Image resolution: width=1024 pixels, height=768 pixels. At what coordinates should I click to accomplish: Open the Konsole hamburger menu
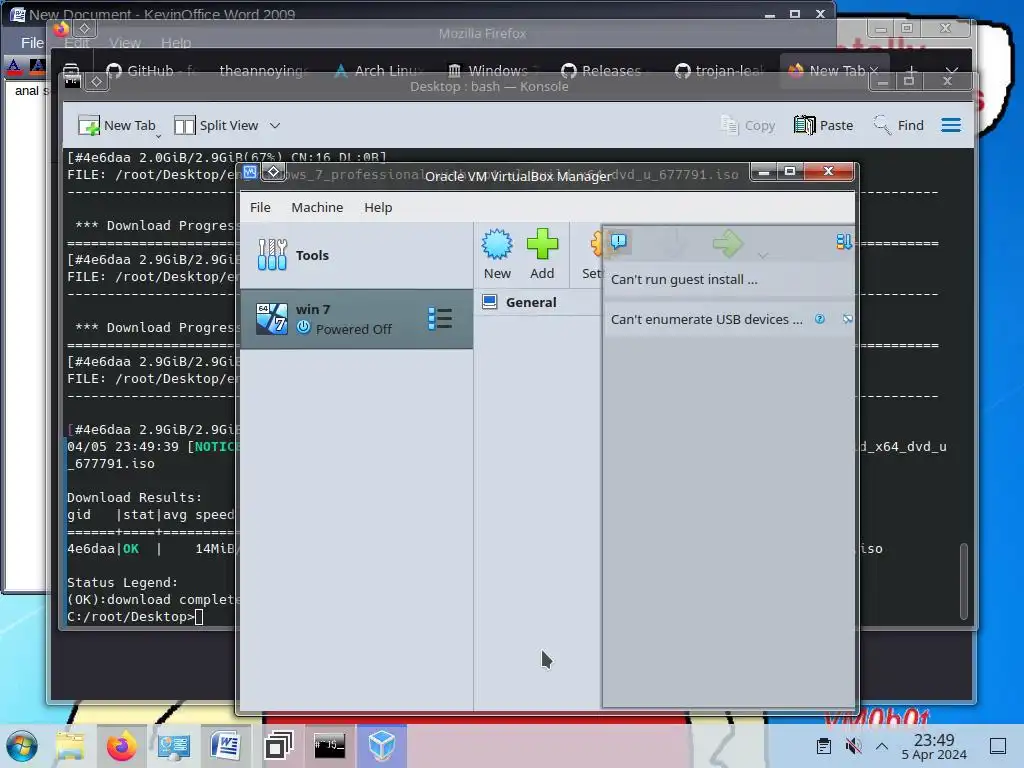point(951,125)
